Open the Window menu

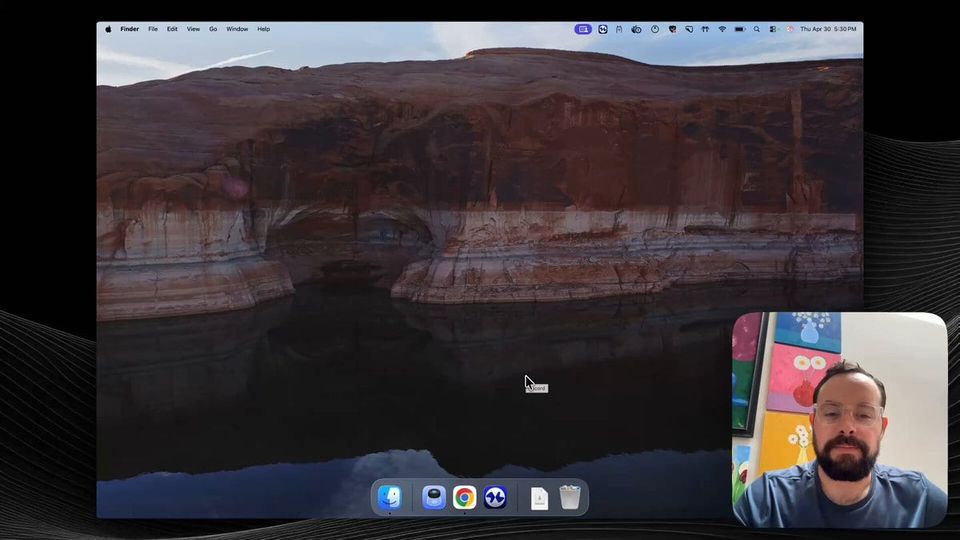pyautogui.click(x=237, y=29)
